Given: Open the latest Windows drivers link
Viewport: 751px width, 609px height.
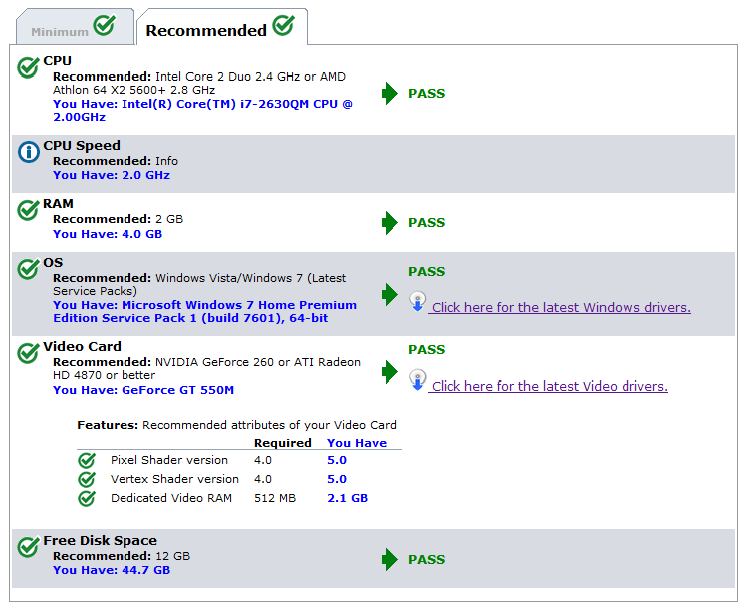Looking at the screenshot, I should (561, 307).
